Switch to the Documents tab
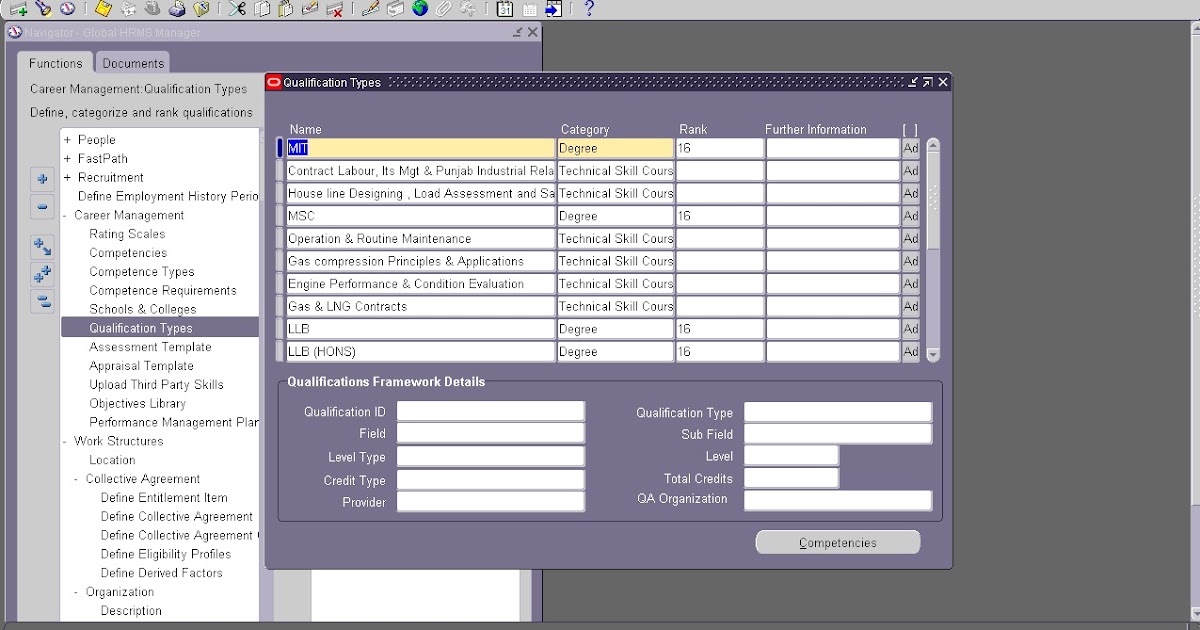Image resolution: width=1200 pixels, height=630 pixels. tap(133, 63)
